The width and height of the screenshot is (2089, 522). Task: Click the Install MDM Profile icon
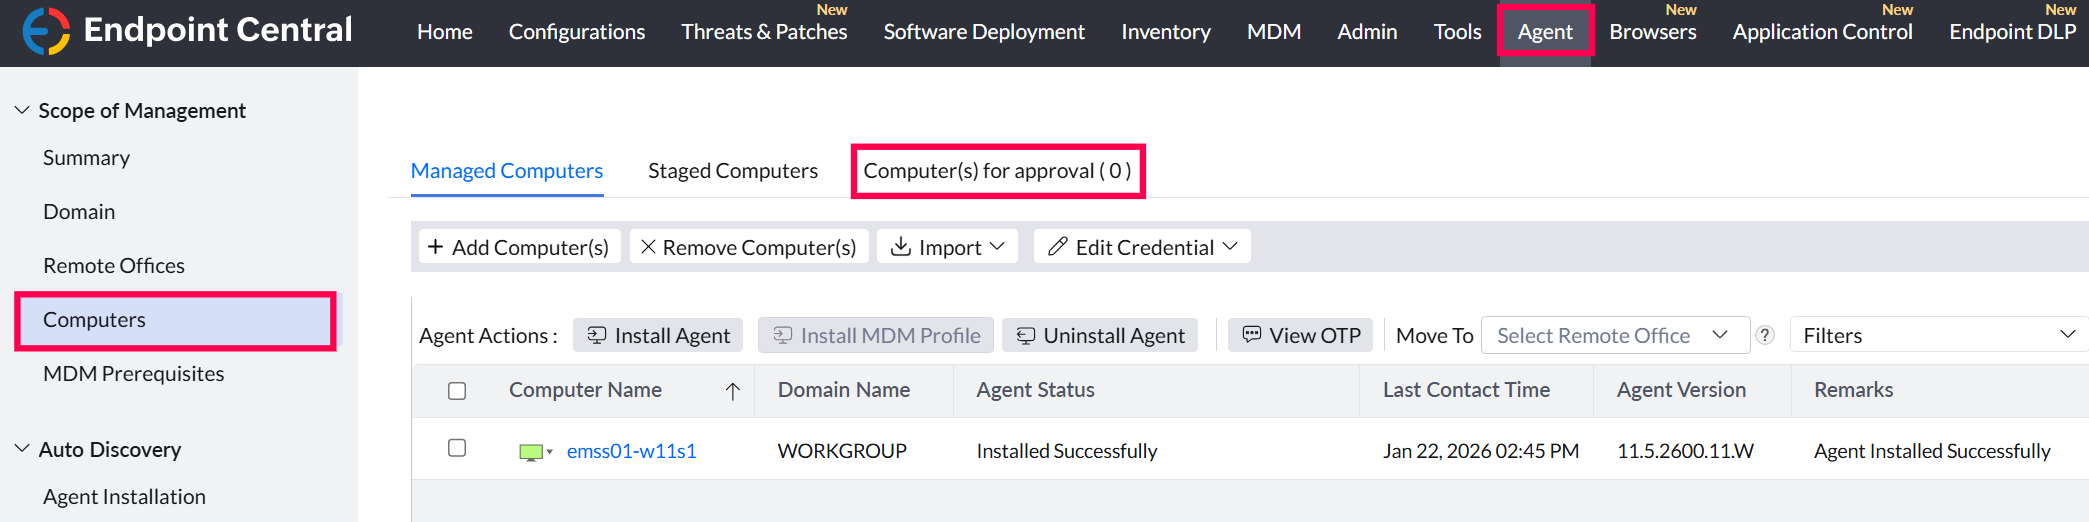tap(782, 335)
